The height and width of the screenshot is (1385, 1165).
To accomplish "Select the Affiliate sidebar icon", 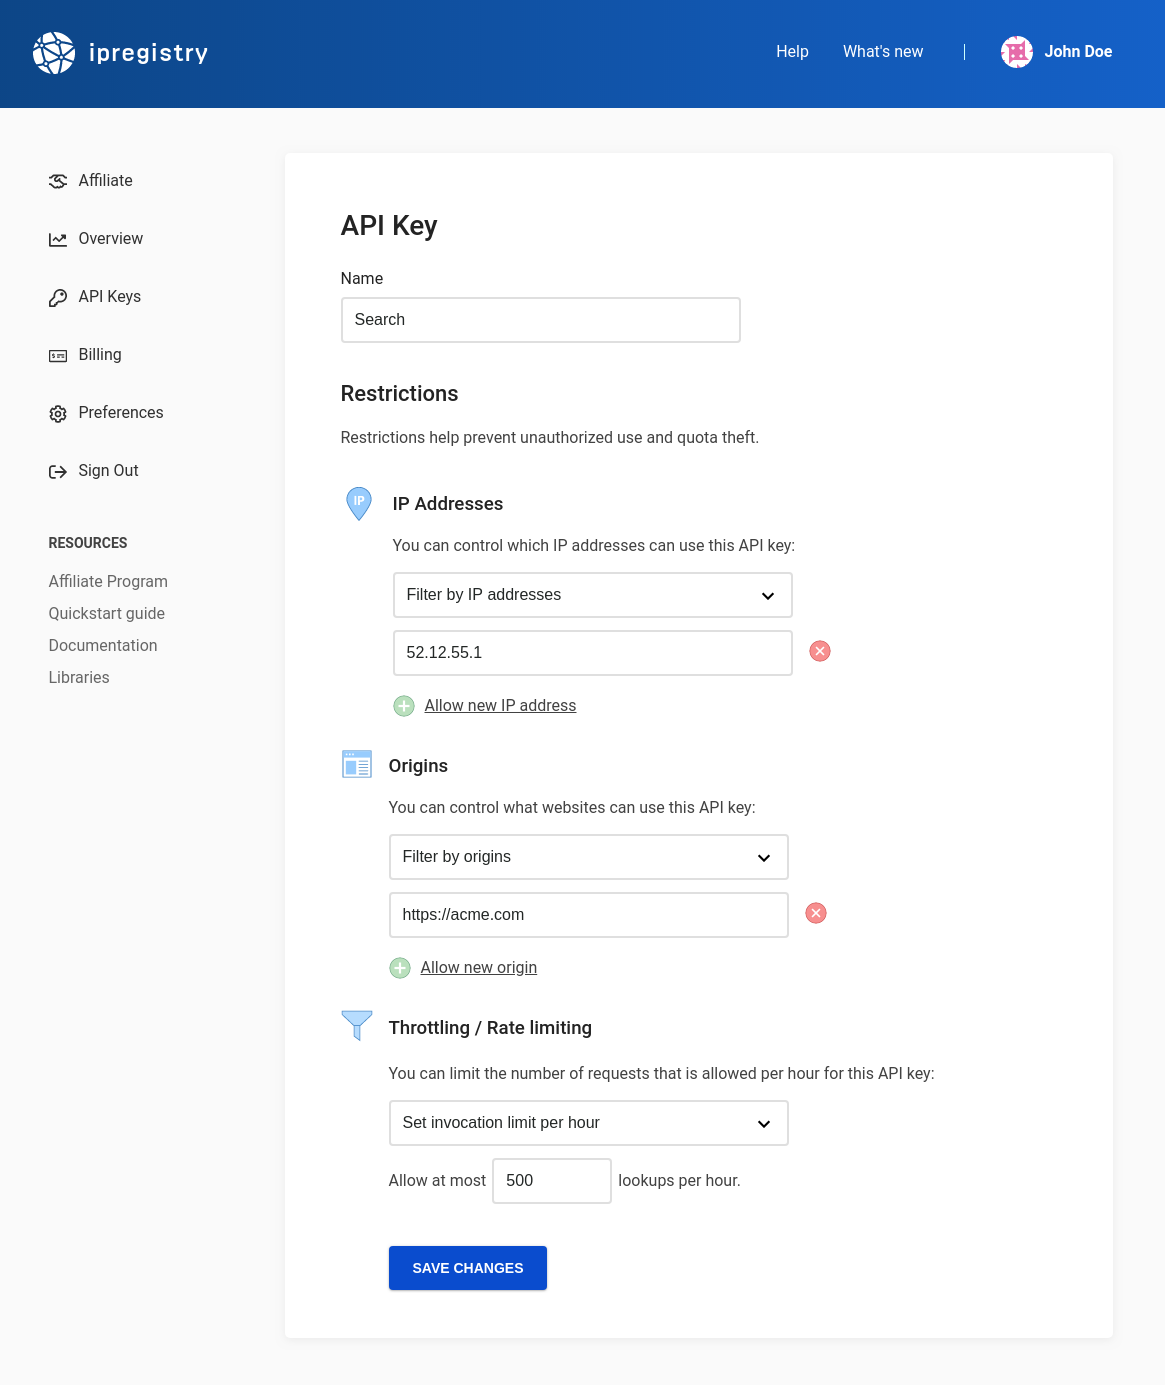I will point(58,181).
